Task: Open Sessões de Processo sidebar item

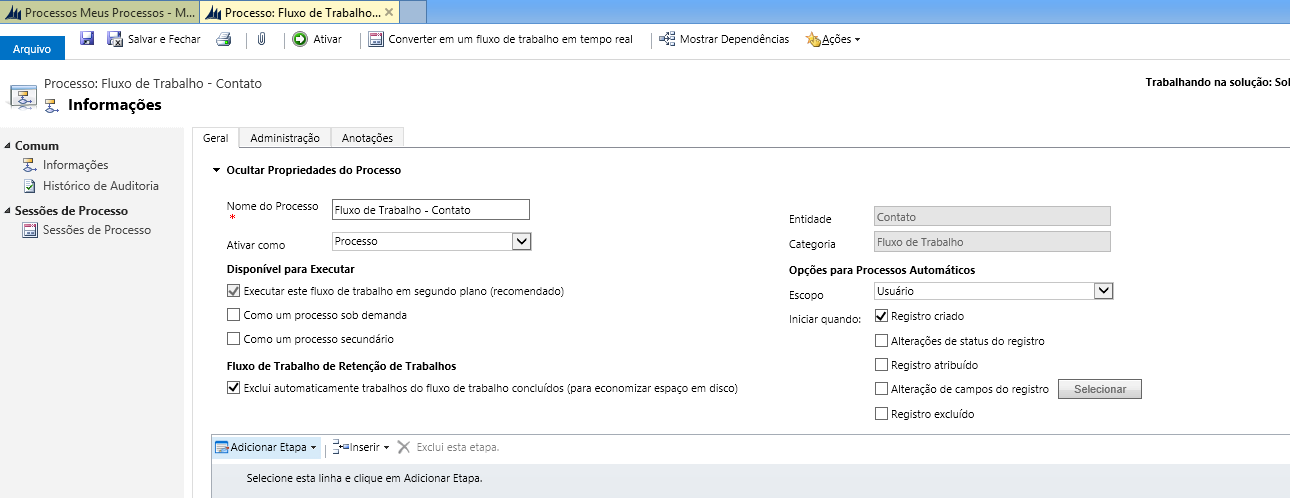Action: (96, 230)
